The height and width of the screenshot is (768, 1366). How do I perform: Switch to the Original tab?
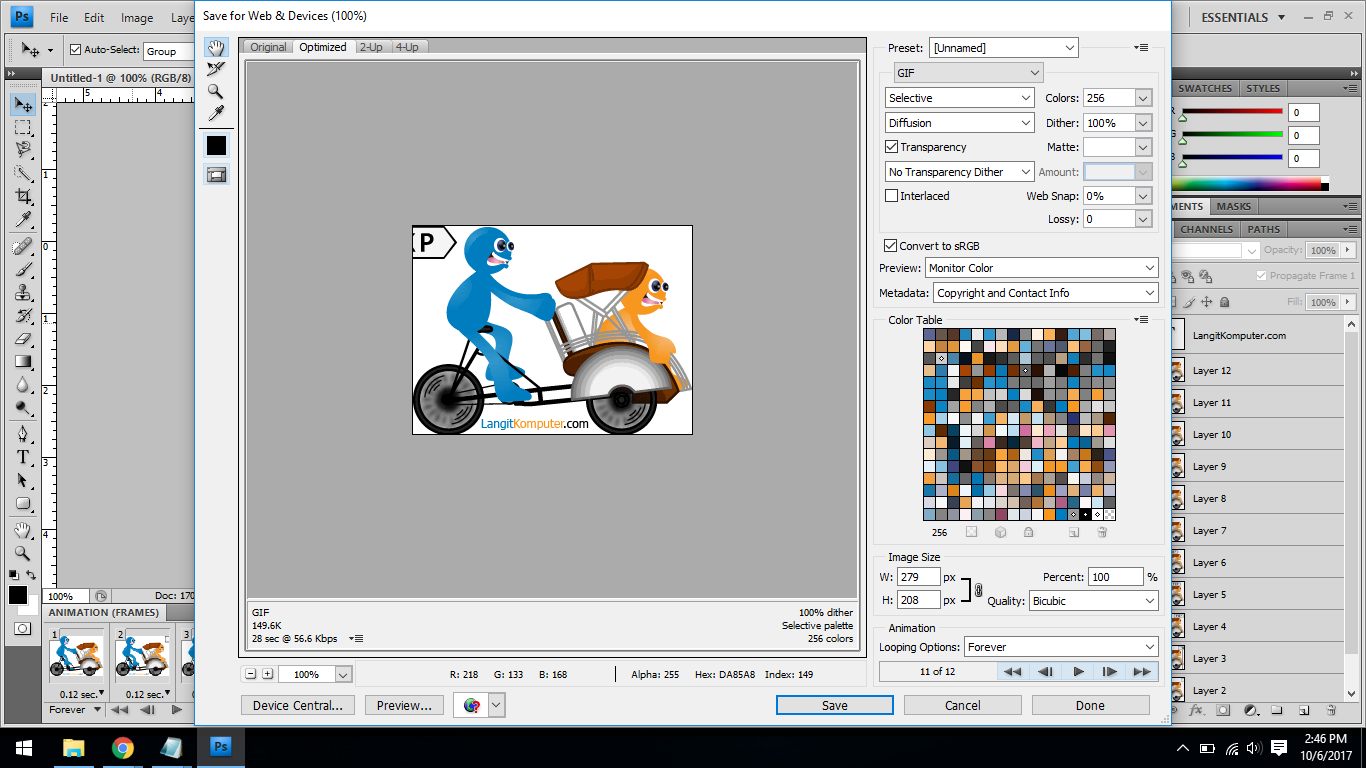coord(267,46)
